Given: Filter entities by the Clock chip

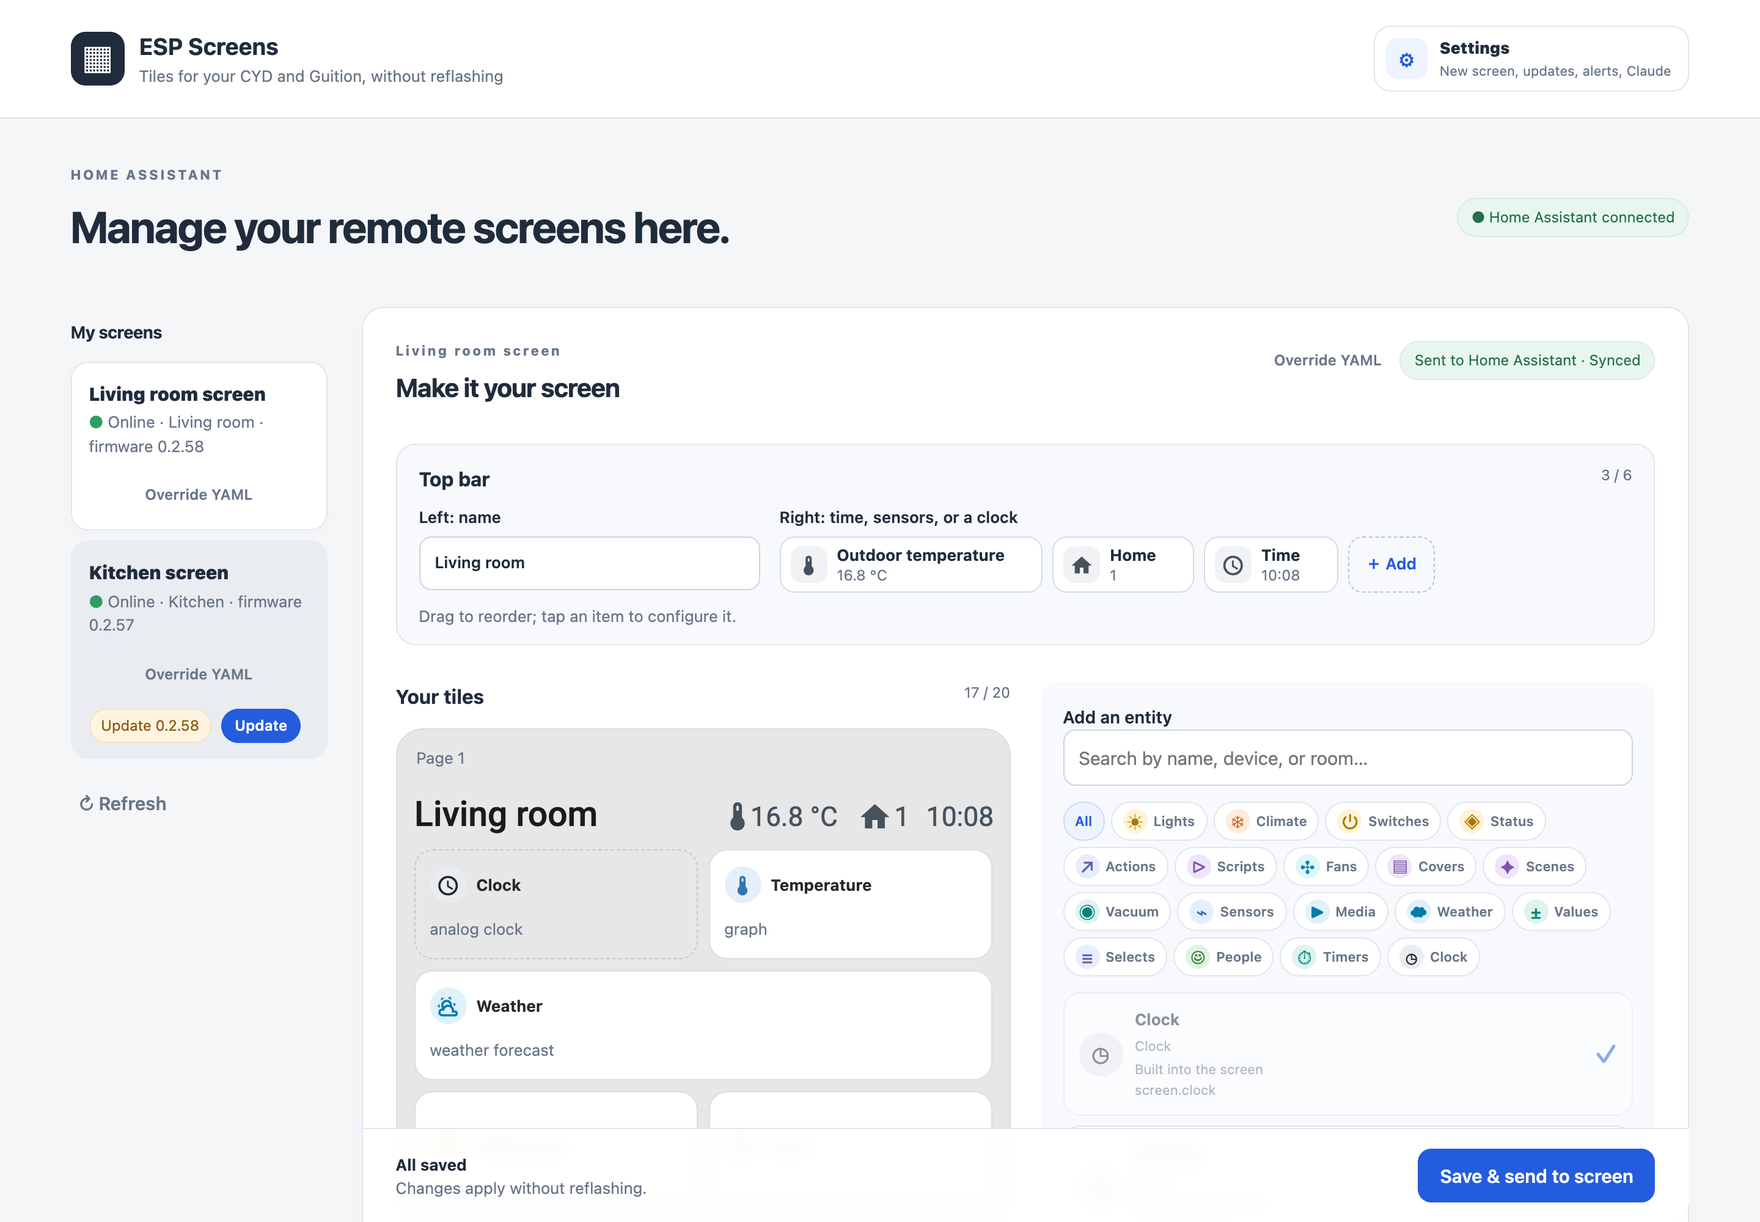Looking at the screenshot, I should tap(1434, 957).
